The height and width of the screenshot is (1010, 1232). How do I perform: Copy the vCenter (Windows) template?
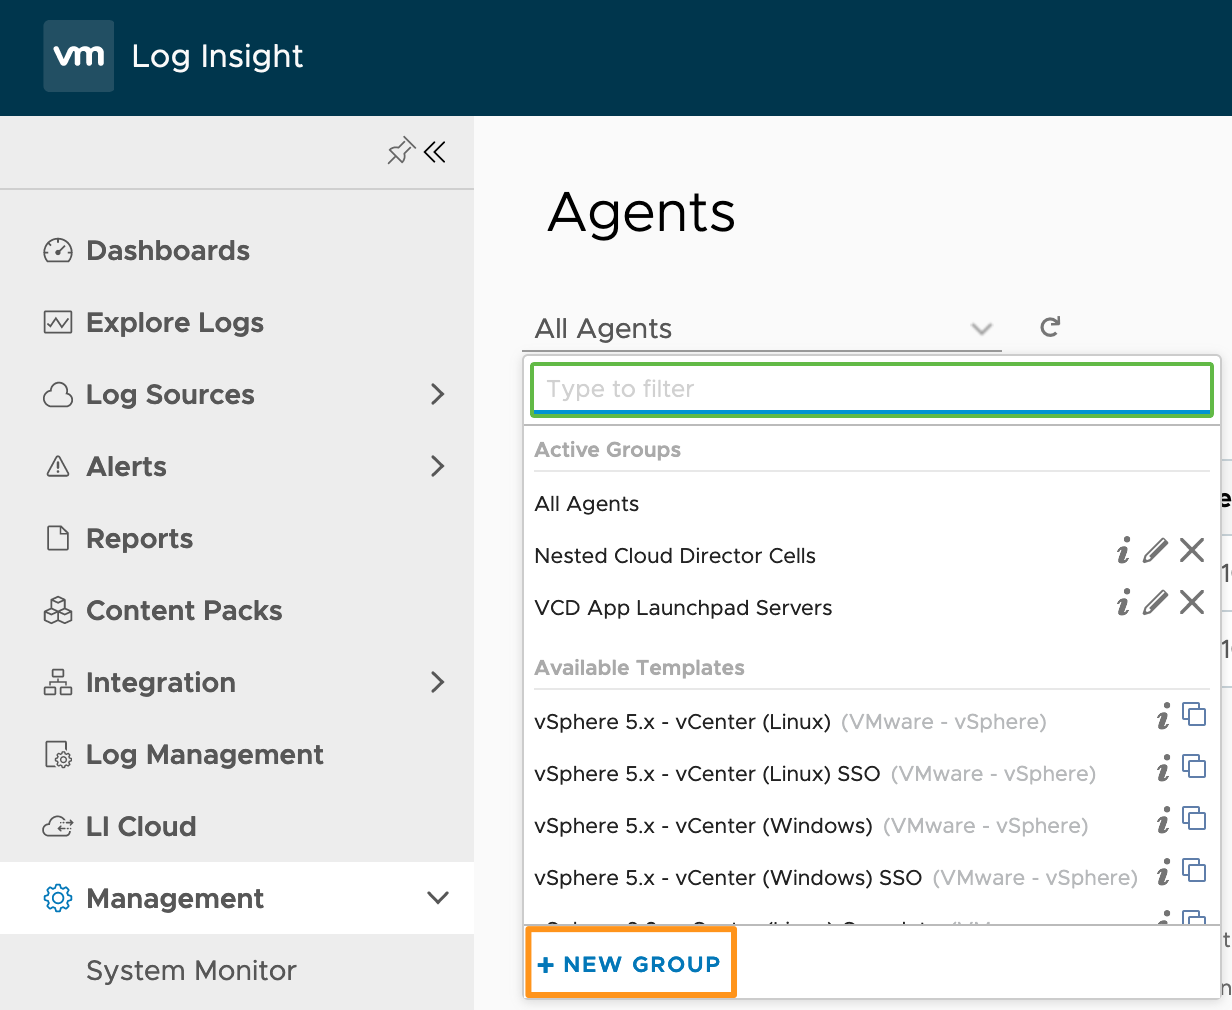(x=1194, y=818)
